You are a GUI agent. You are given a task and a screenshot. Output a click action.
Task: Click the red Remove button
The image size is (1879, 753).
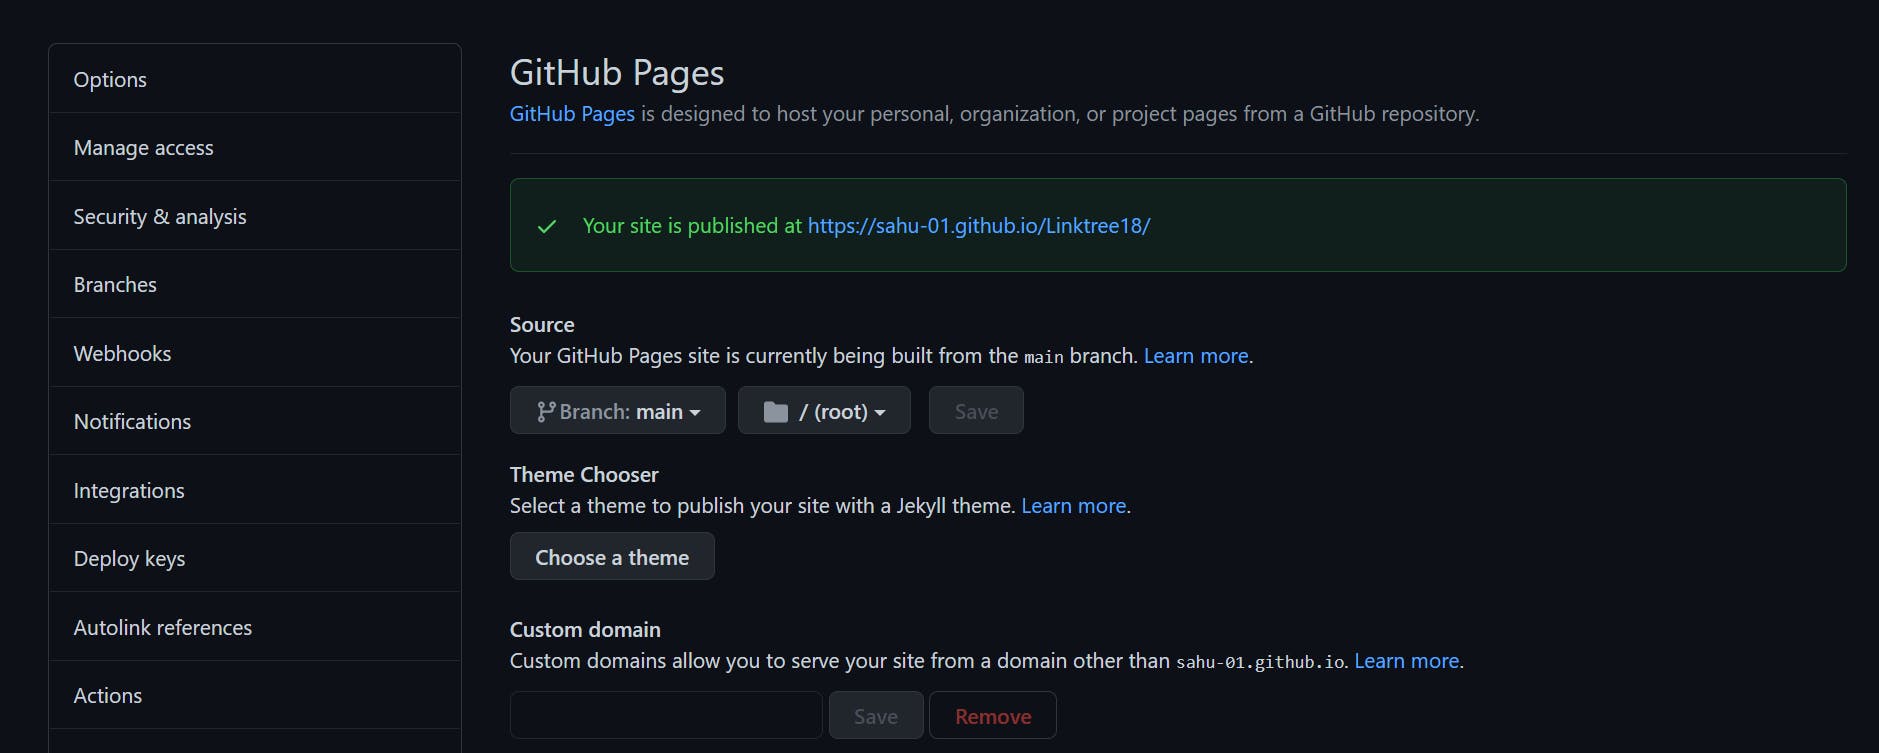[x=993, y=715]
